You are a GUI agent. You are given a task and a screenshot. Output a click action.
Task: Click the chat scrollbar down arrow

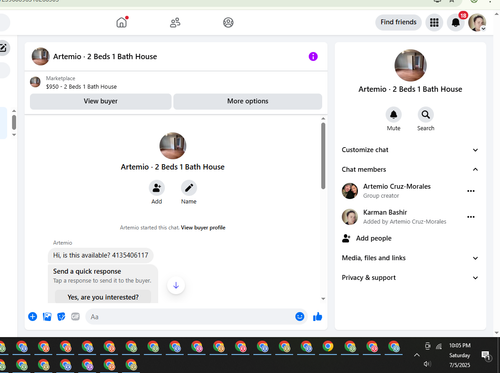pos(323,299)
